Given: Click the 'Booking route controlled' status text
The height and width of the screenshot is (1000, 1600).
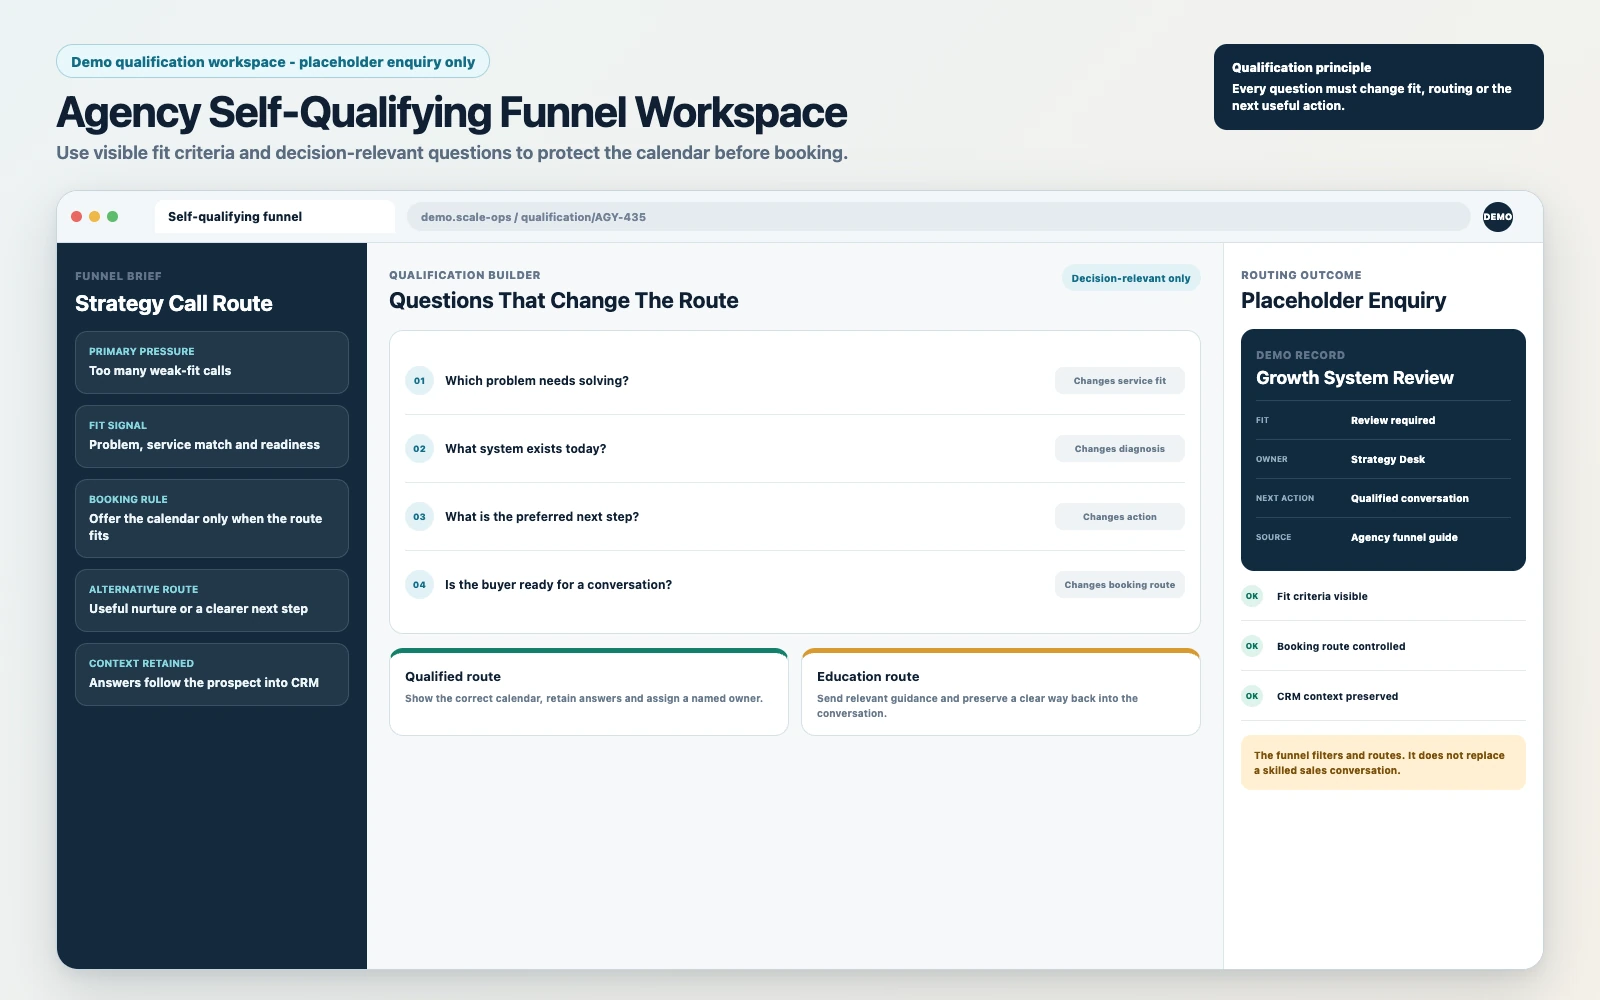Looking at the screenshot, I should click(x=1341, y=646).
